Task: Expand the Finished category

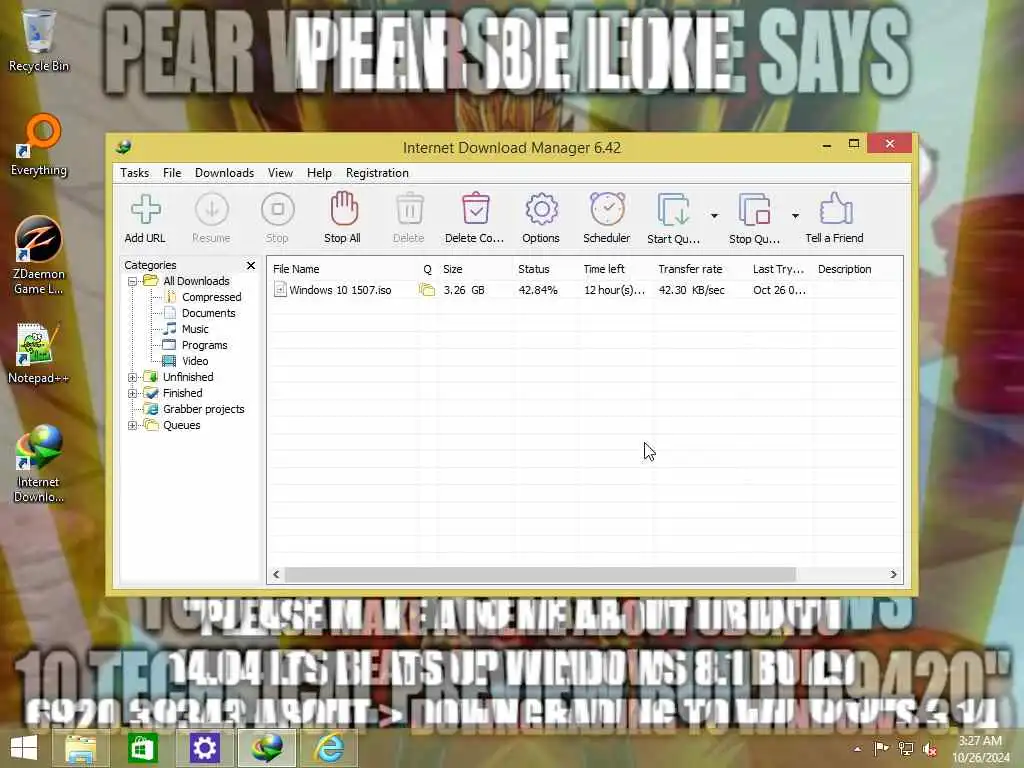Action: 133,393
